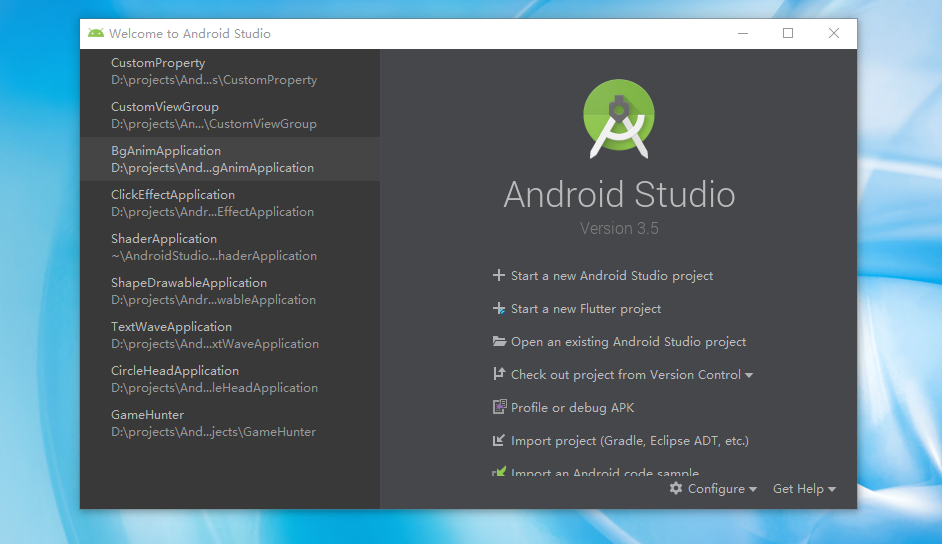Click the Profile or debug APK icon

[x=499, y=407]
